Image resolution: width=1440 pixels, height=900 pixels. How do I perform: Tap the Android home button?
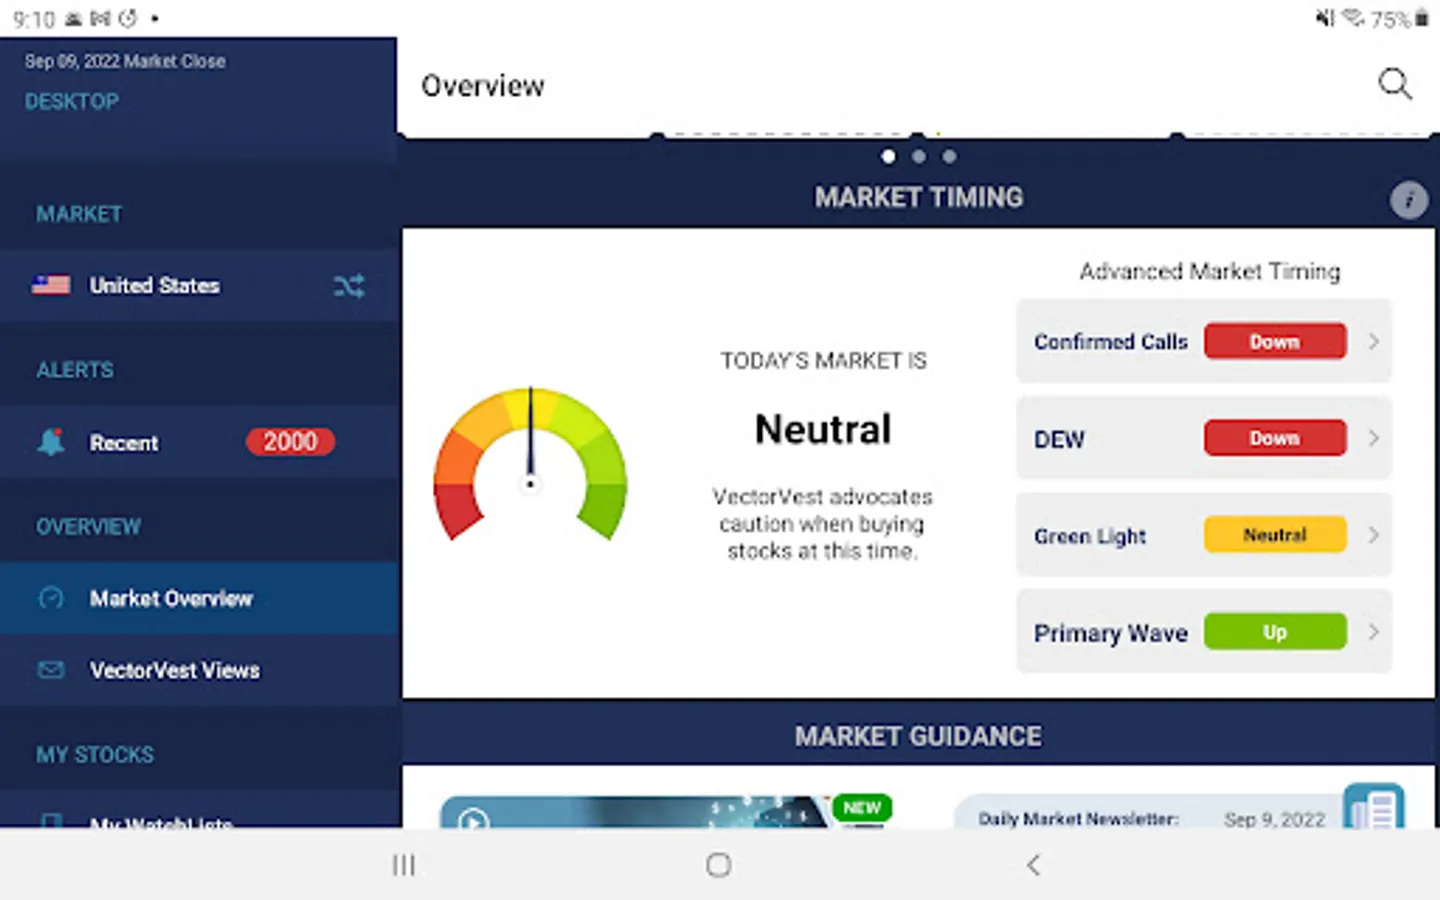point(718,865)
